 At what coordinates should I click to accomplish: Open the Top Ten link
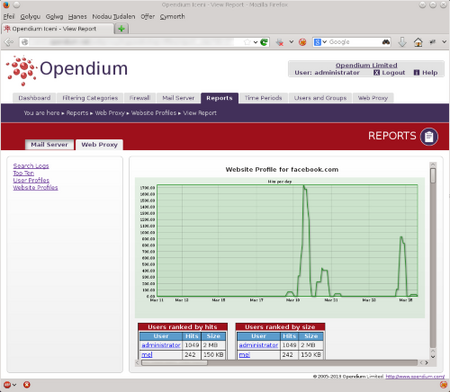23,173
